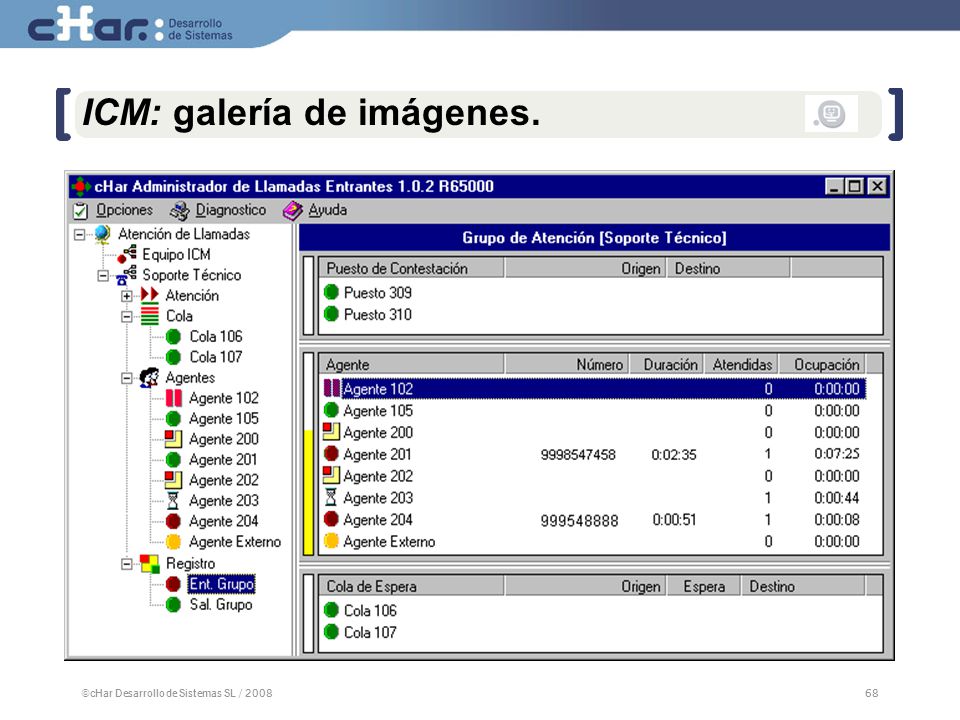Click the Duración column header
Viewport: 960px width, 720px height.
coord(667,364)
